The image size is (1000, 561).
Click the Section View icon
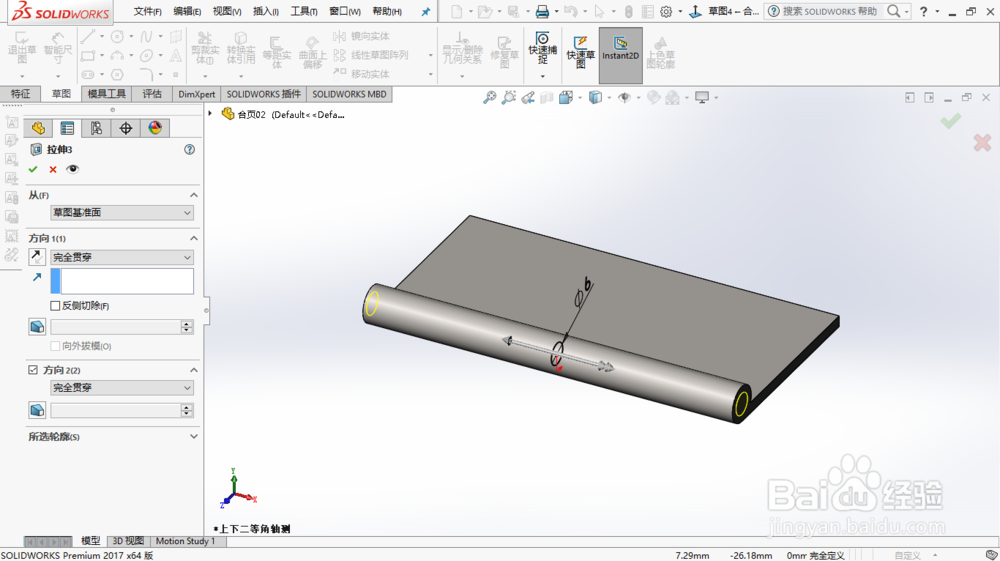coord(547,98)
